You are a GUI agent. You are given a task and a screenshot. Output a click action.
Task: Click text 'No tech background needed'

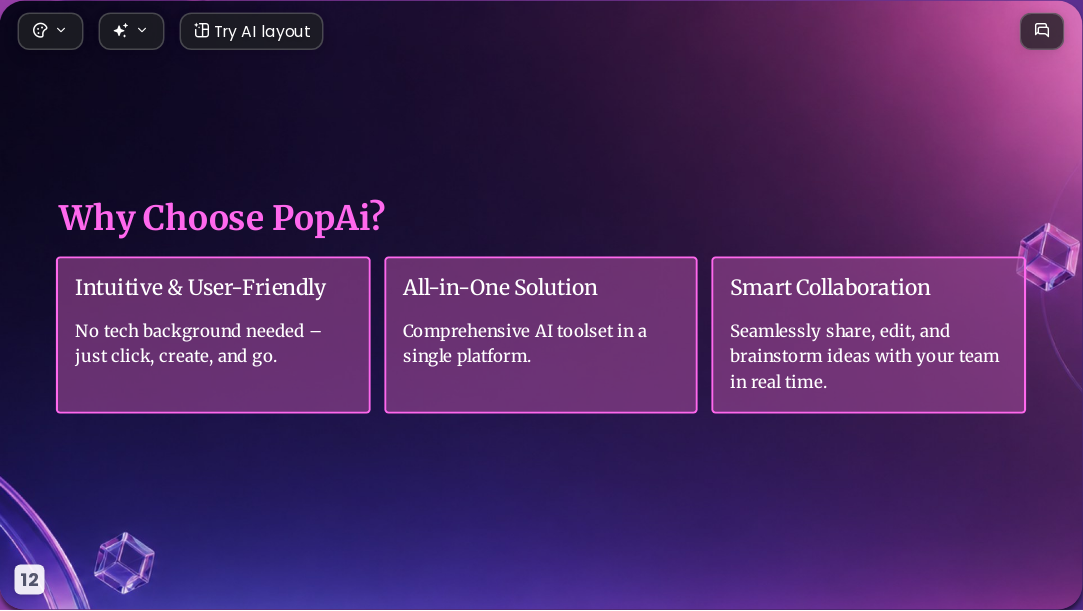click(x=189, y=331)
